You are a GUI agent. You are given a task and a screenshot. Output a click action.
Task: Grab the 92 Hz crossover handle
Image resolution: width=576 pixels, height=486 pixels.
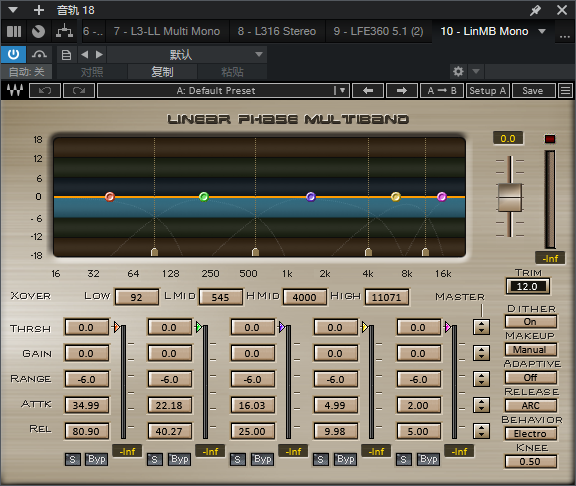tap(155, 252)
